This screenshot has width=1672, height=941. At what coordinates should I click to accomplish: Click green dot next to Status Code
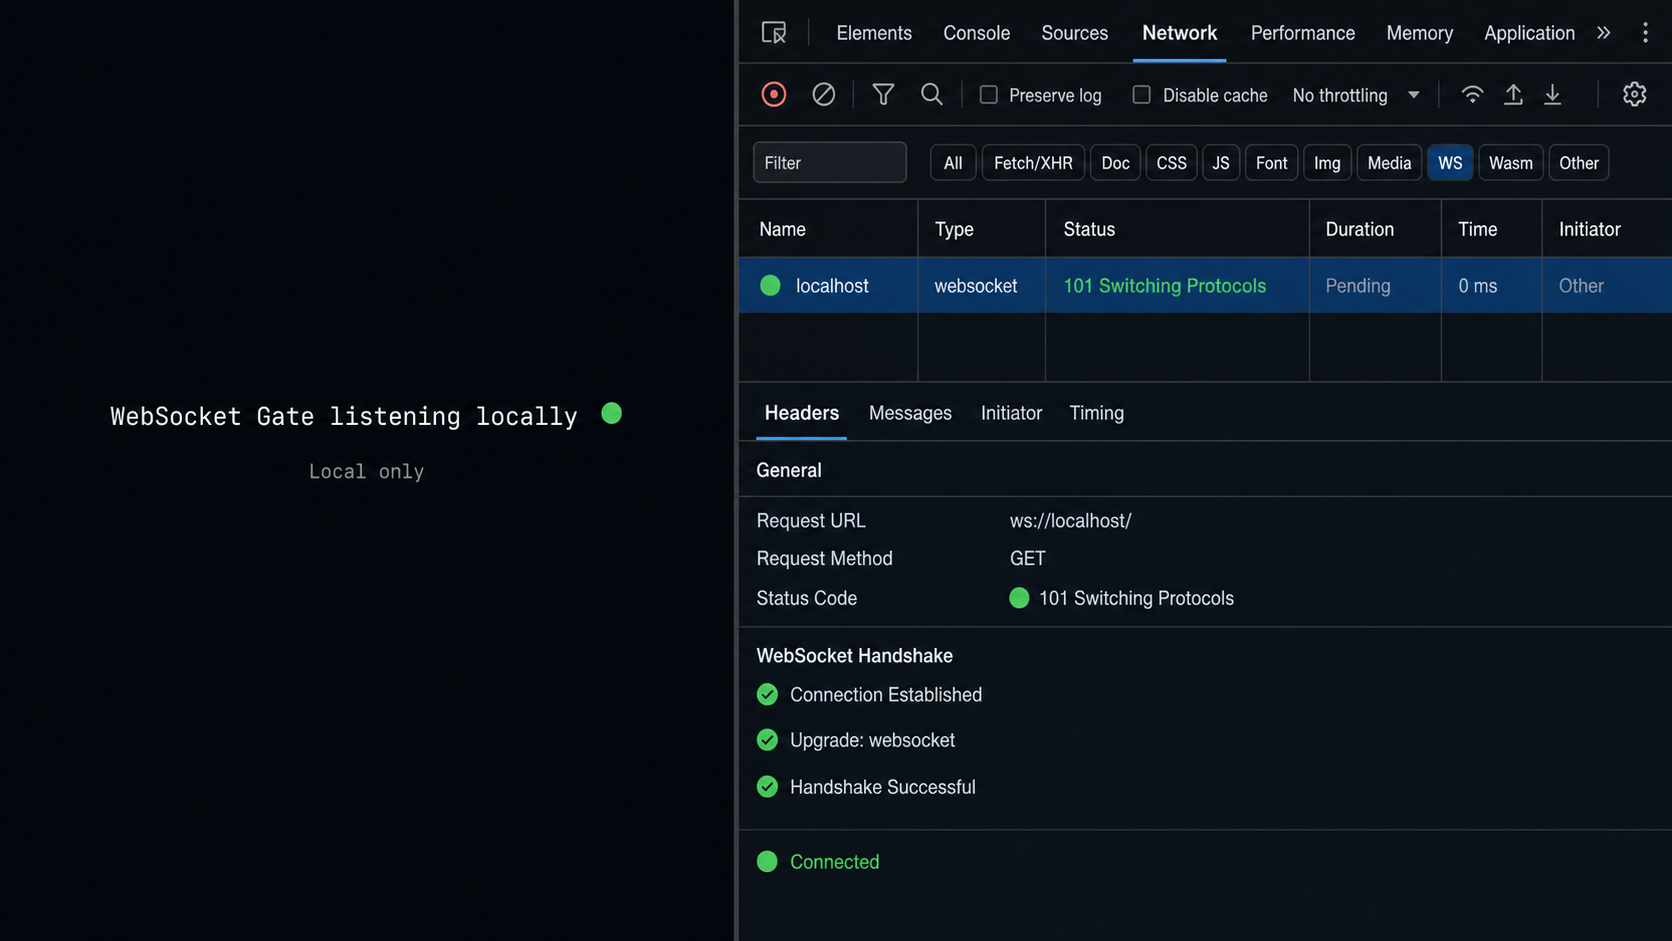pyautogui.click(x=1019, y=598)
